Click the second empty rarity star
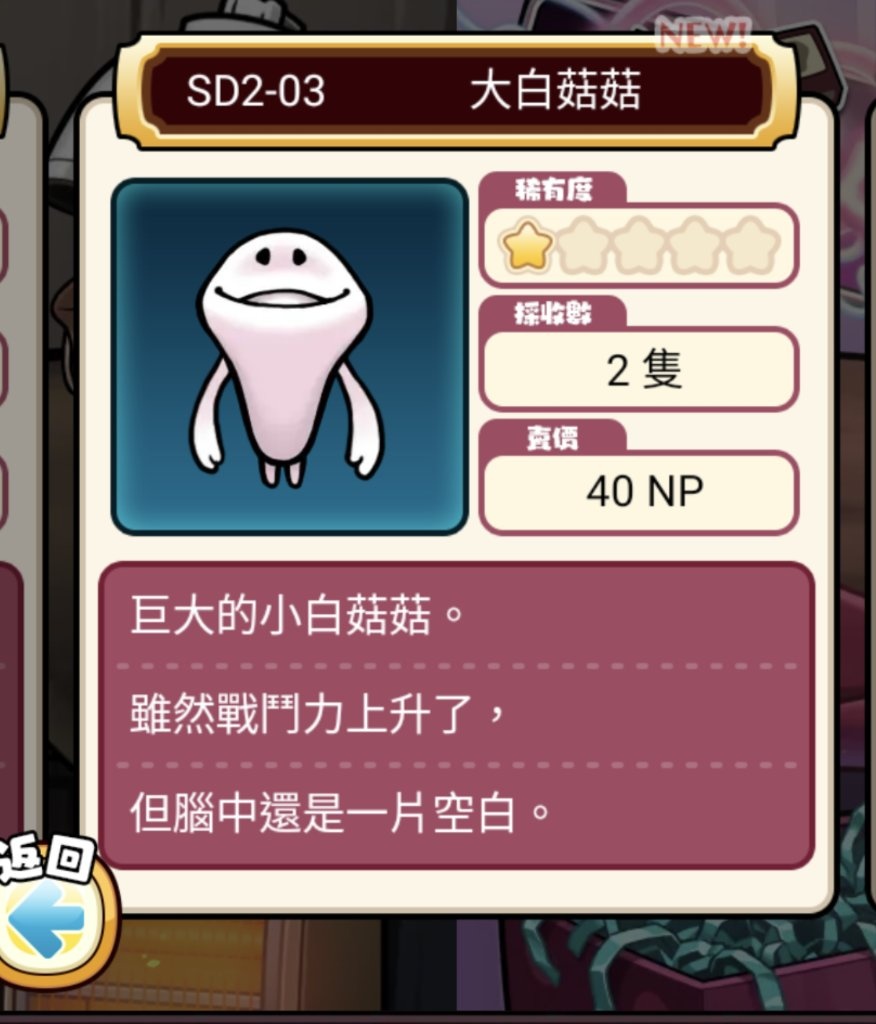 click(583, 246)
